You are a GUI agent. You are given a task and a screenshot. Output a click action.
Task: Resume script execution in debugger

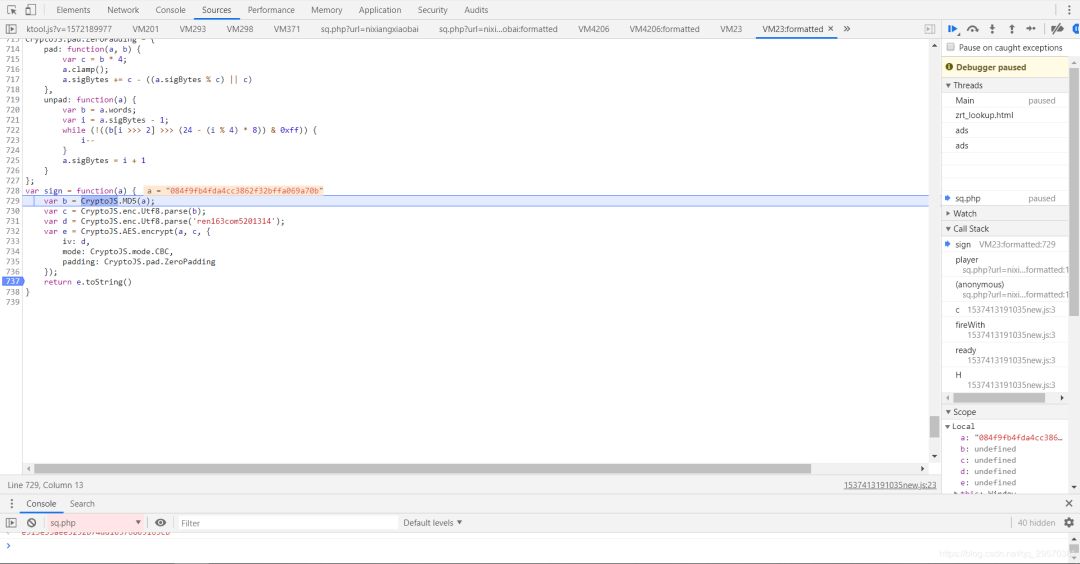953,29
